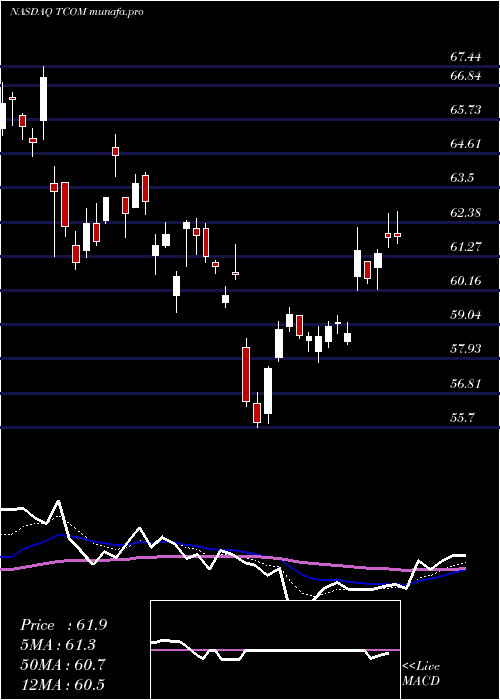Select the 59.04 price level label

[465, 315]
